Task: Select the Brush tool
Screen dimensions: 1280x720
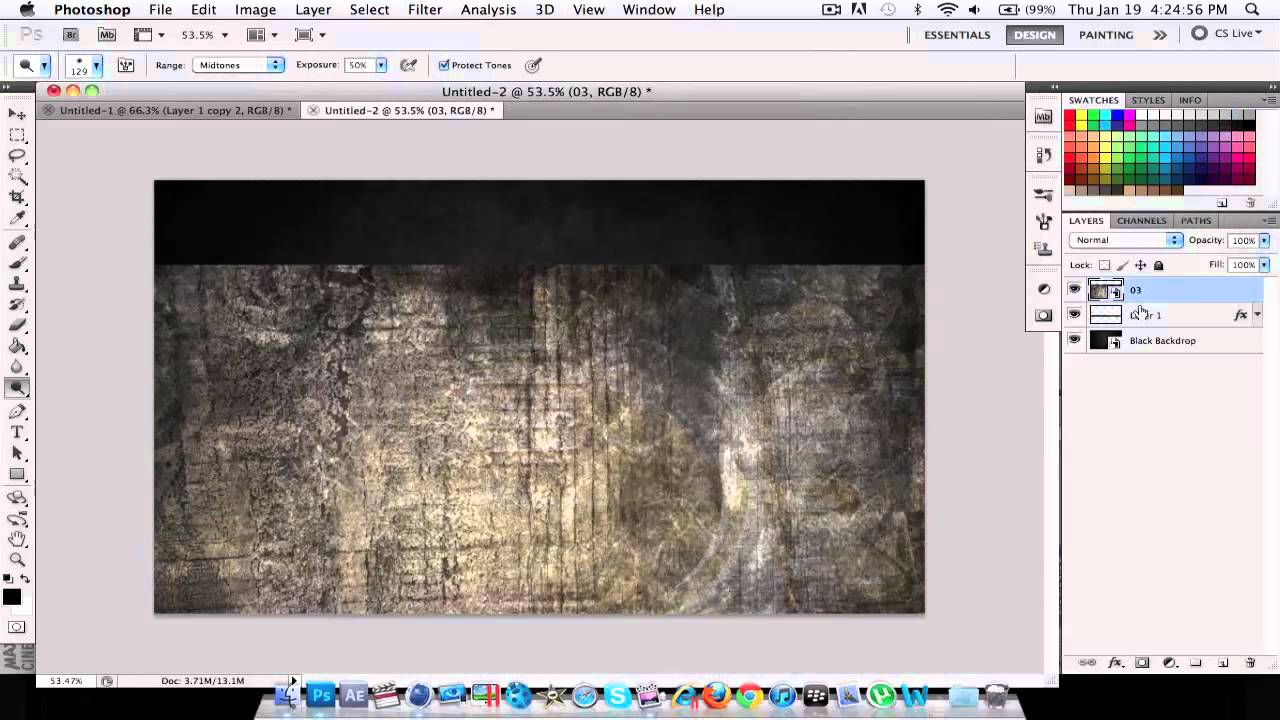Action: click(17, 263)
